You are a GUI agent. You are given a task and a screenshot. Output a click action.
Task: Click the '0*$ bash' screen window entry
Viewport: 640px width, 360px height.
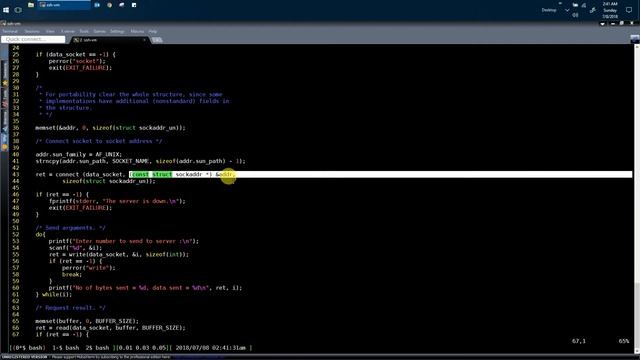[28, 348]
